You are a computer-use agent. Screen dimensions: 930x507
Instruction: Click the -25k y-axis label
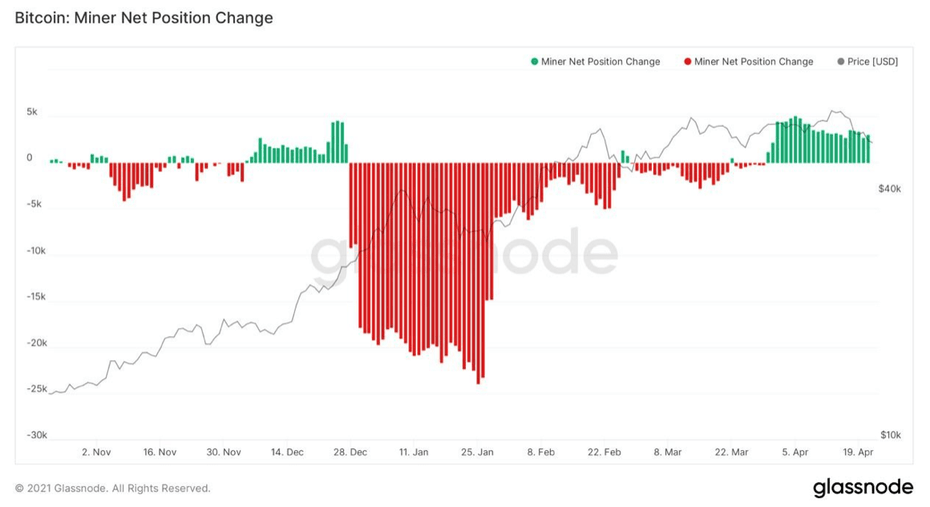(36, 389)
